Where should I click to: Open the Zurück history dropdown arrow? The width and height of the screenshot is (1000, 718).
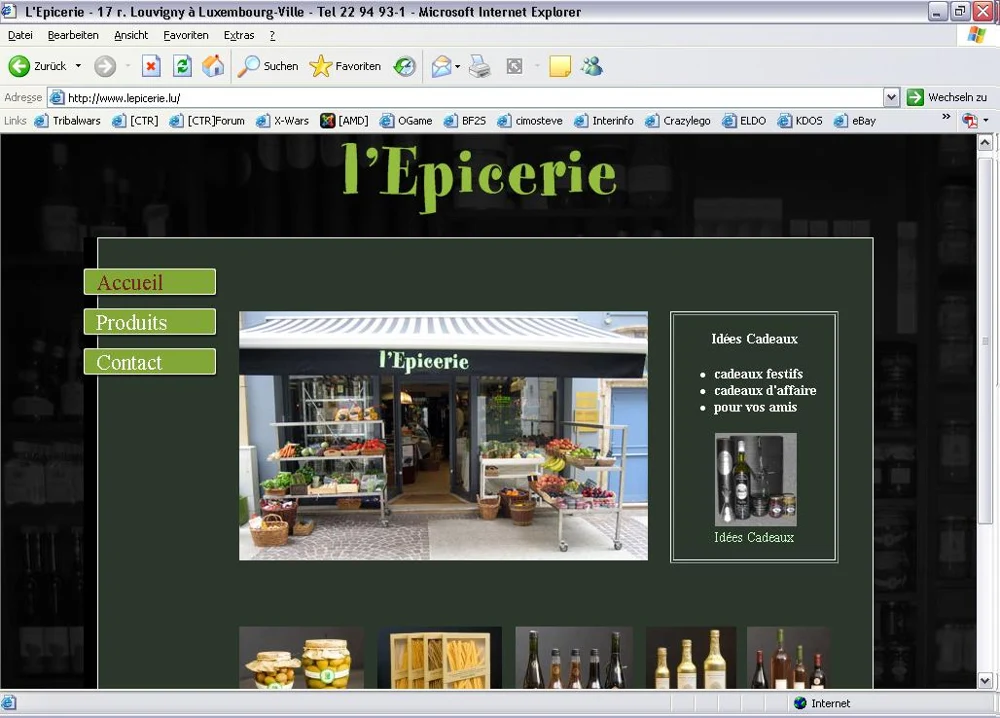(78, 66)
